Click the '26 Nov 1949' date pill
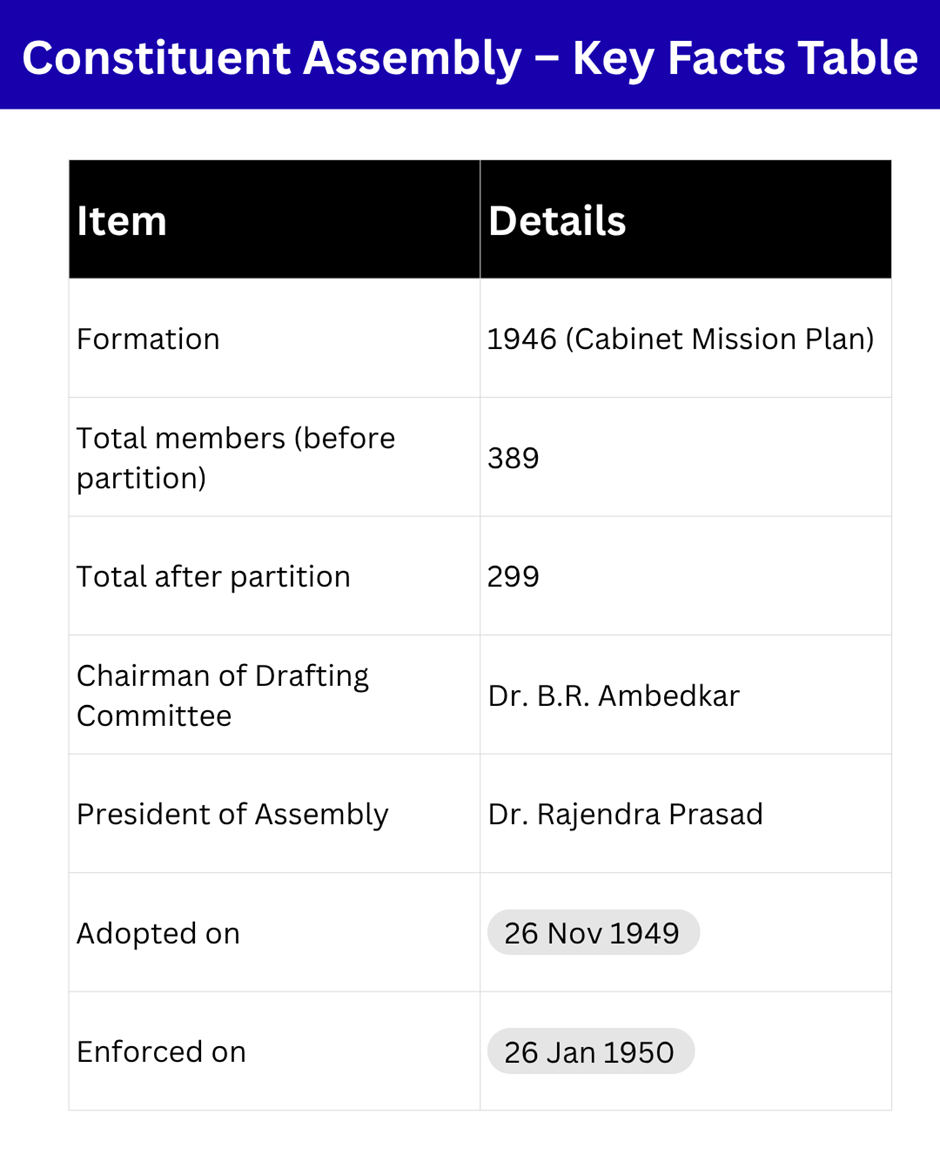 pyautogui.click(x=592, y=933)
